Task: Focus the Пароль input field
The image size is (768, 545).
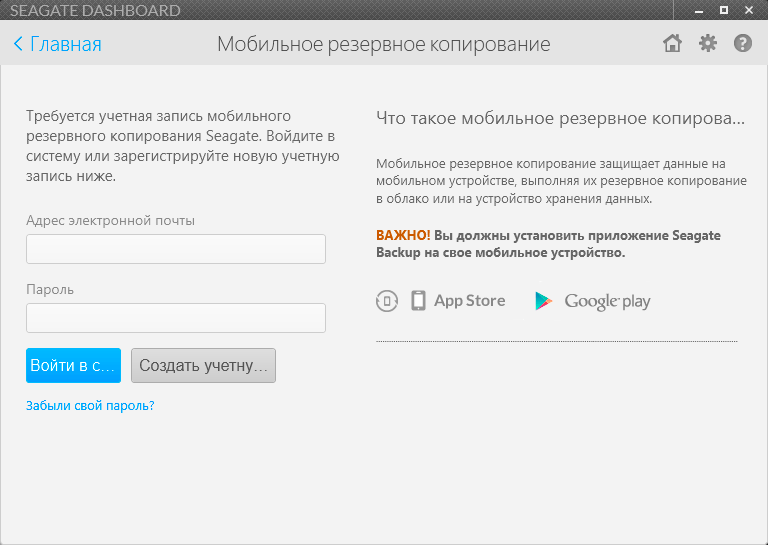Action: (x=176, y=318)
